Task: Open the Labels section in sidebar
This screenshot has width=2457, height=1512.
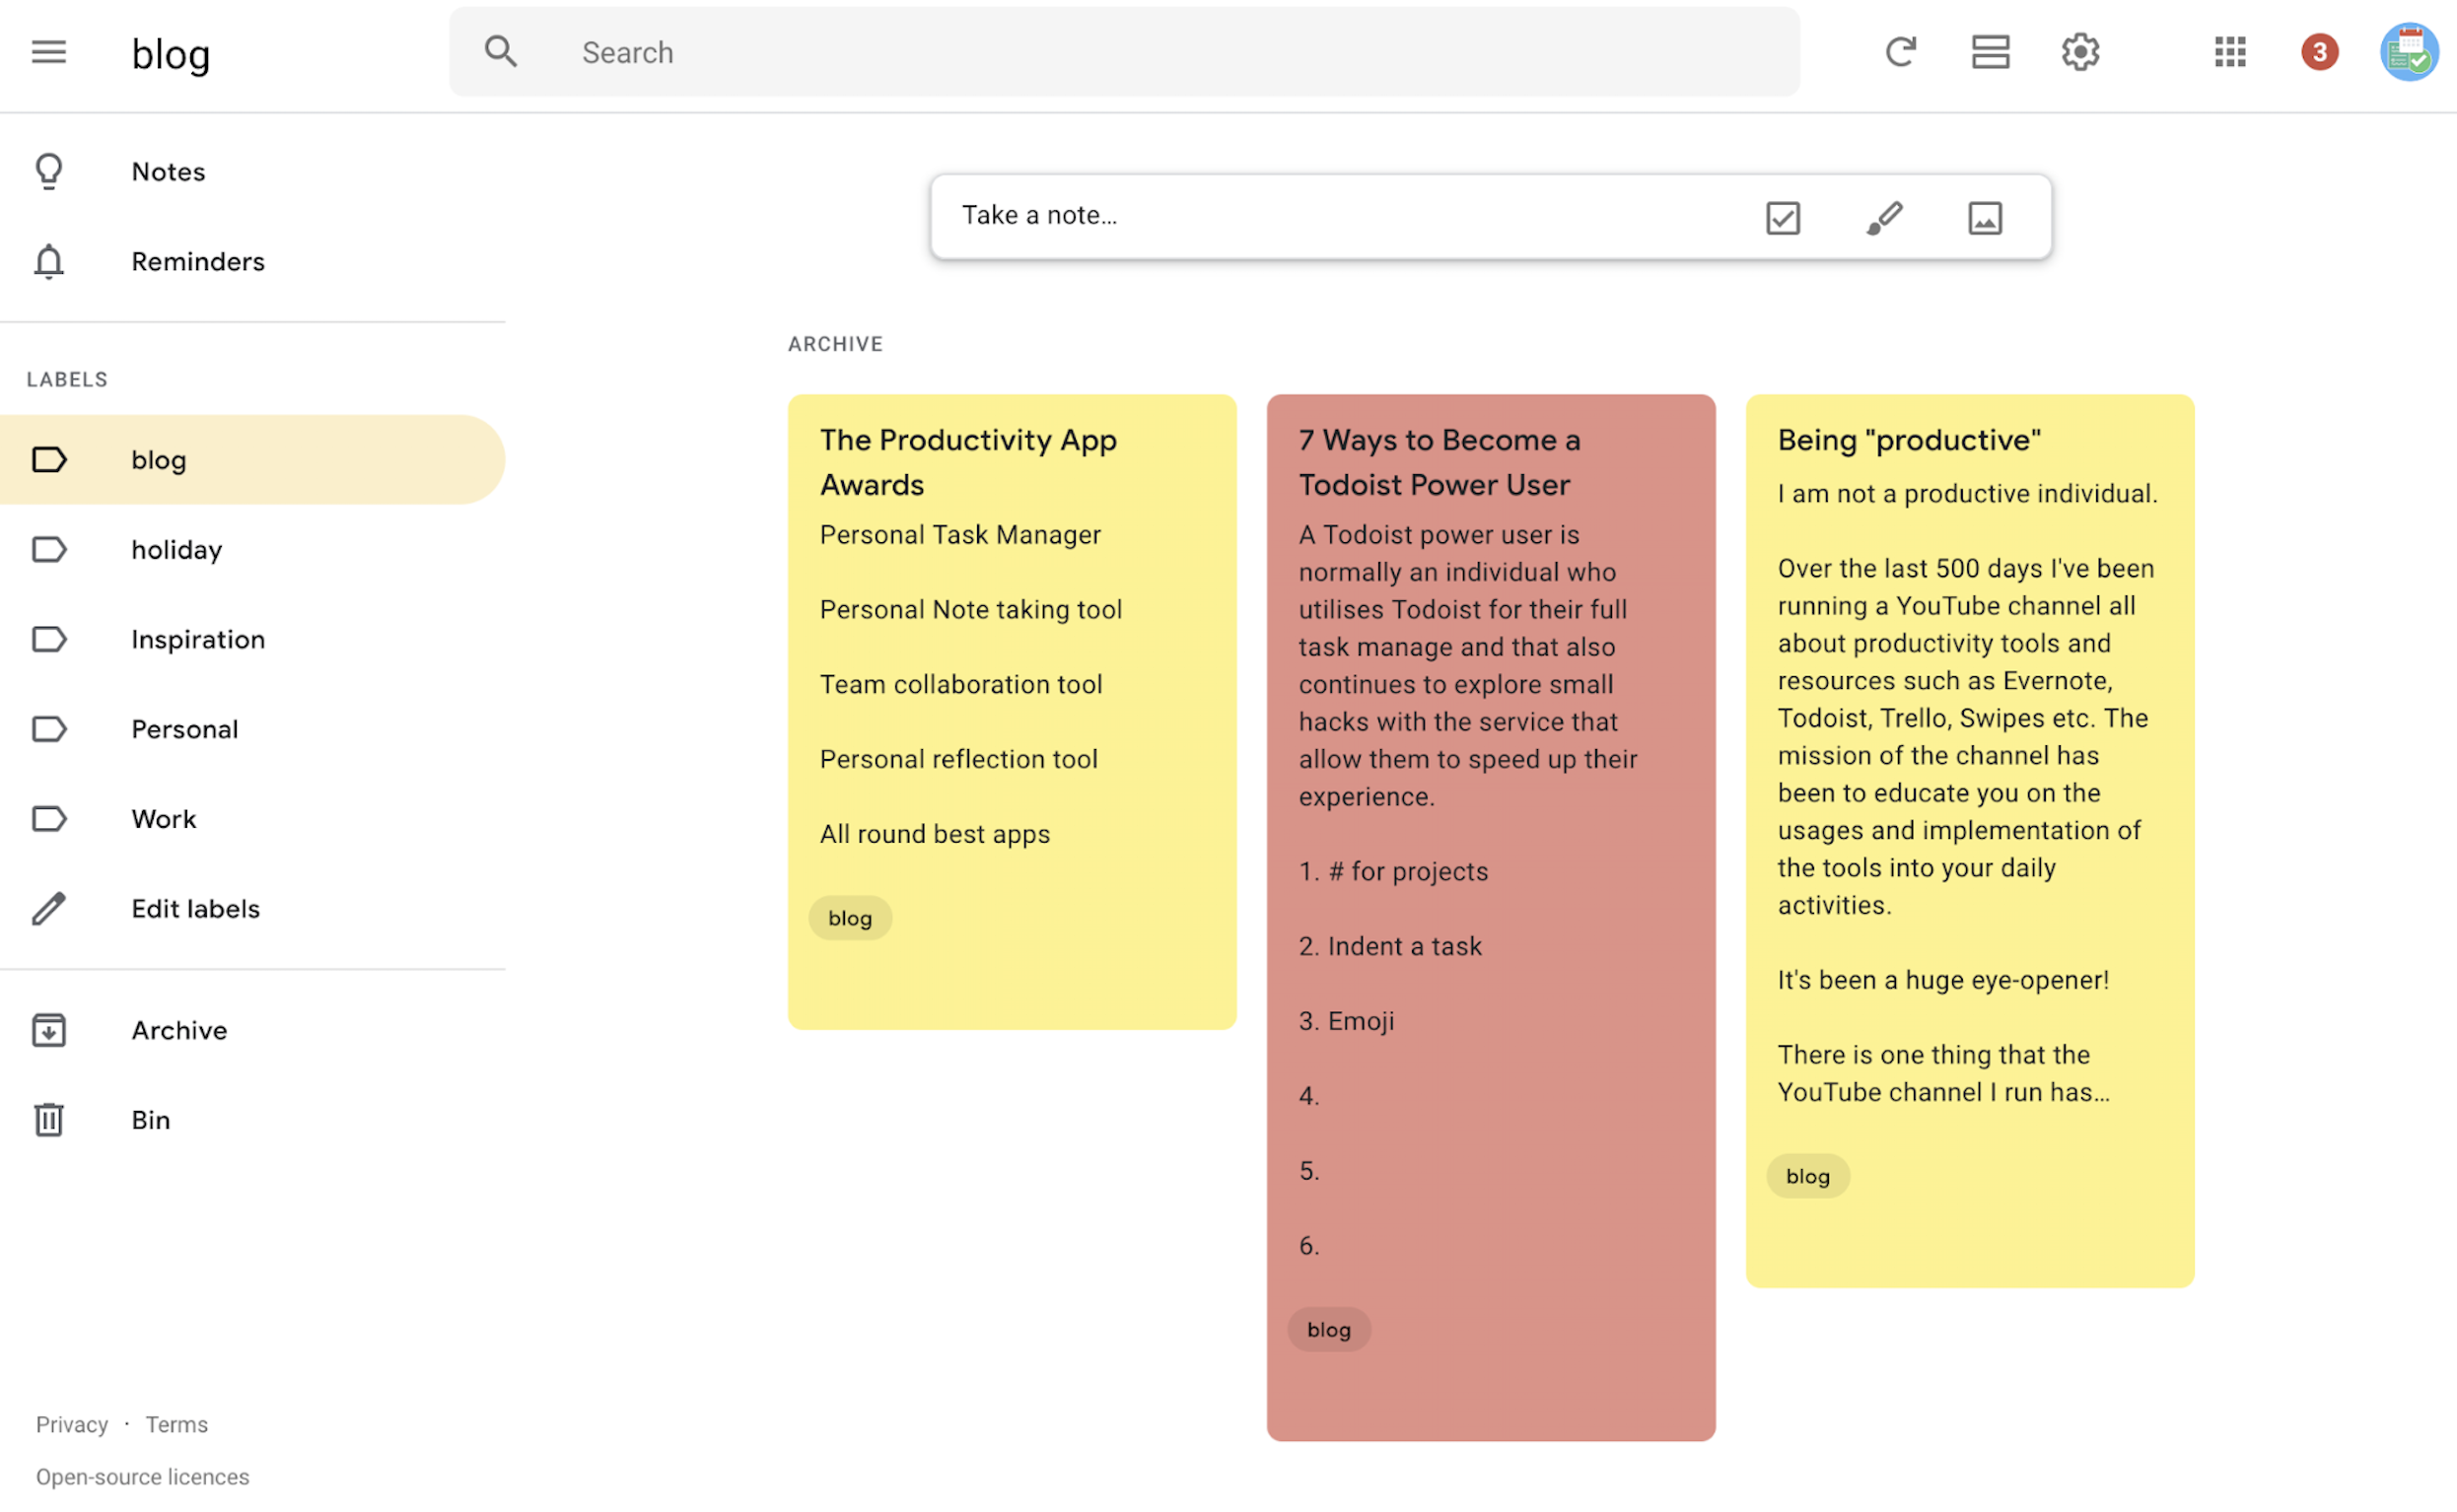Action: point(67,378)
